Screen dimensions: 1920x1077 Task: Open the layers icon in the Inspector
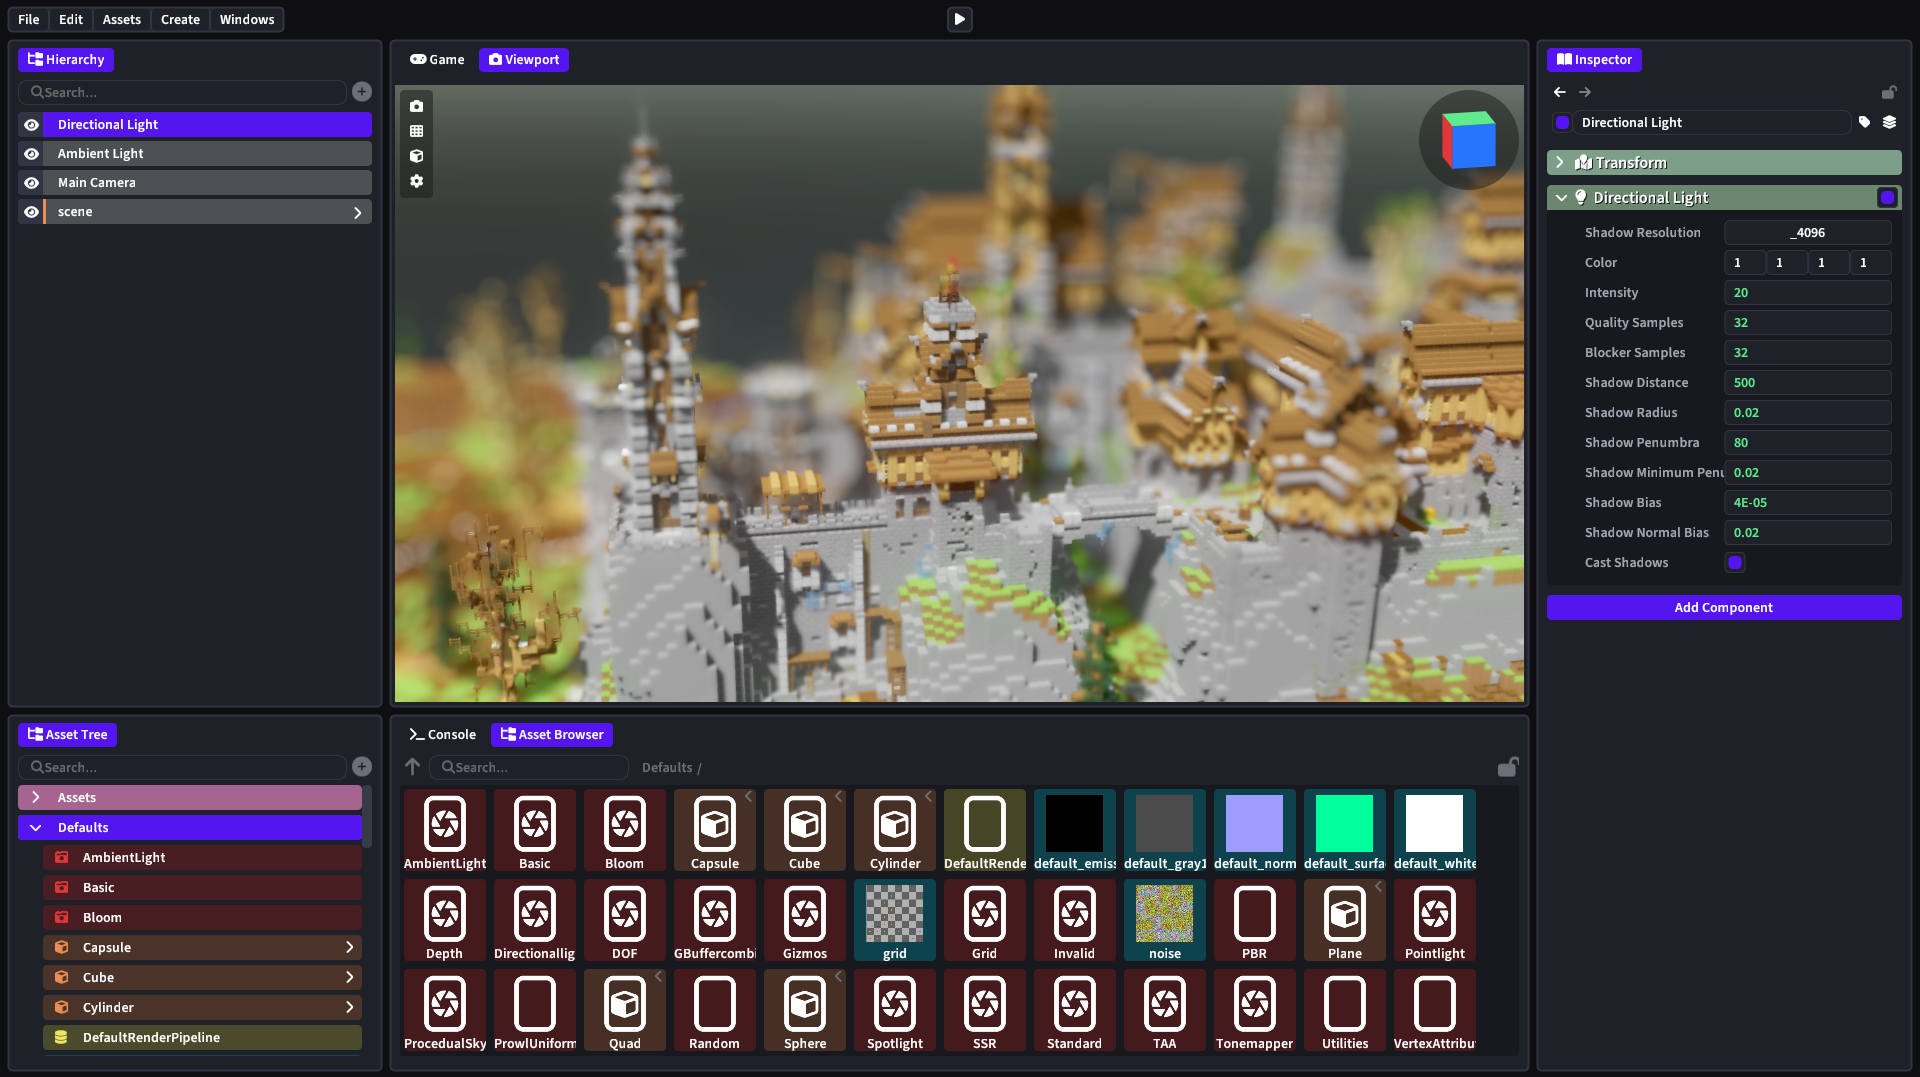pyautogui.click(x=1890, y=122)
